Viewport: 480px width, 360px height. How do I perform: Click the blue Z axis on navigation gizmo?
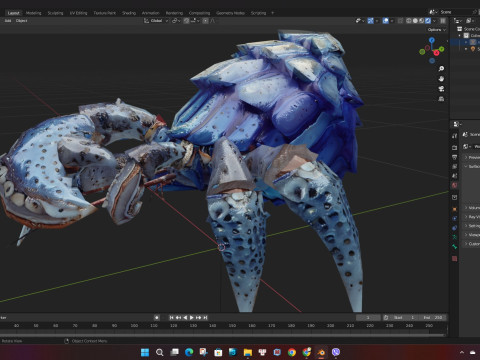(432, 40)
